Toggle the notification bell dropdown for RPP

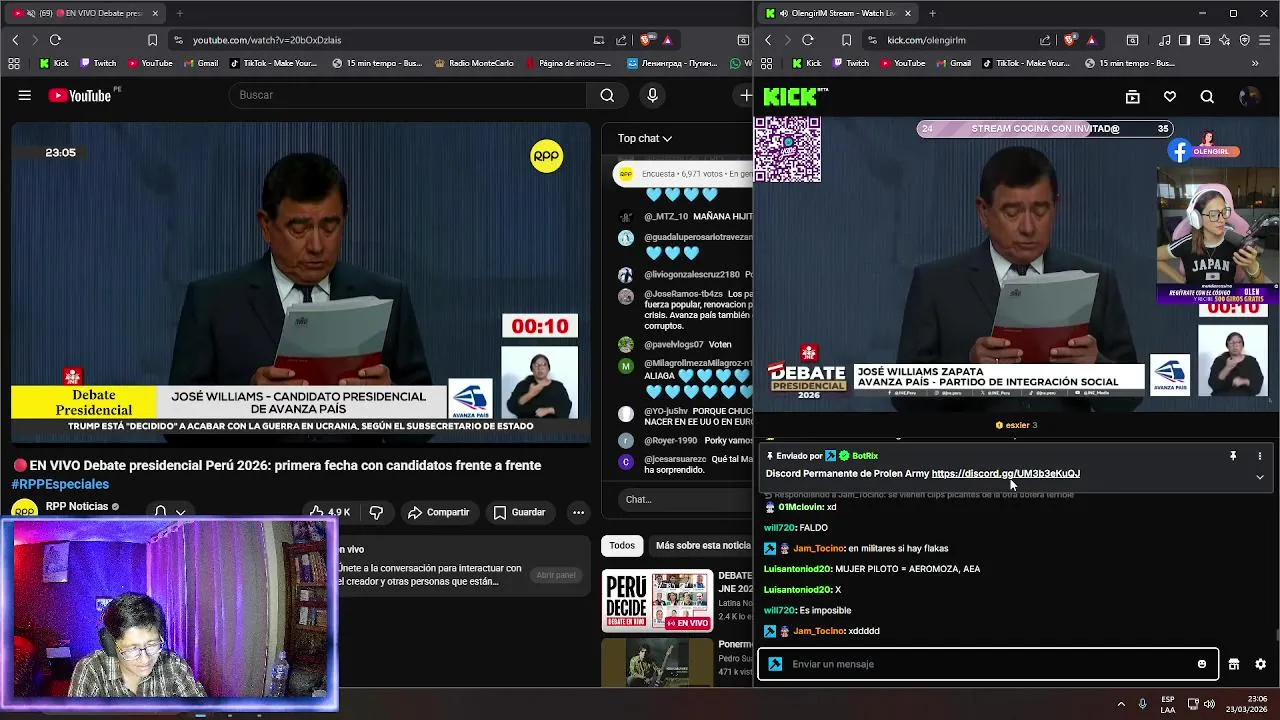point(170,512)
